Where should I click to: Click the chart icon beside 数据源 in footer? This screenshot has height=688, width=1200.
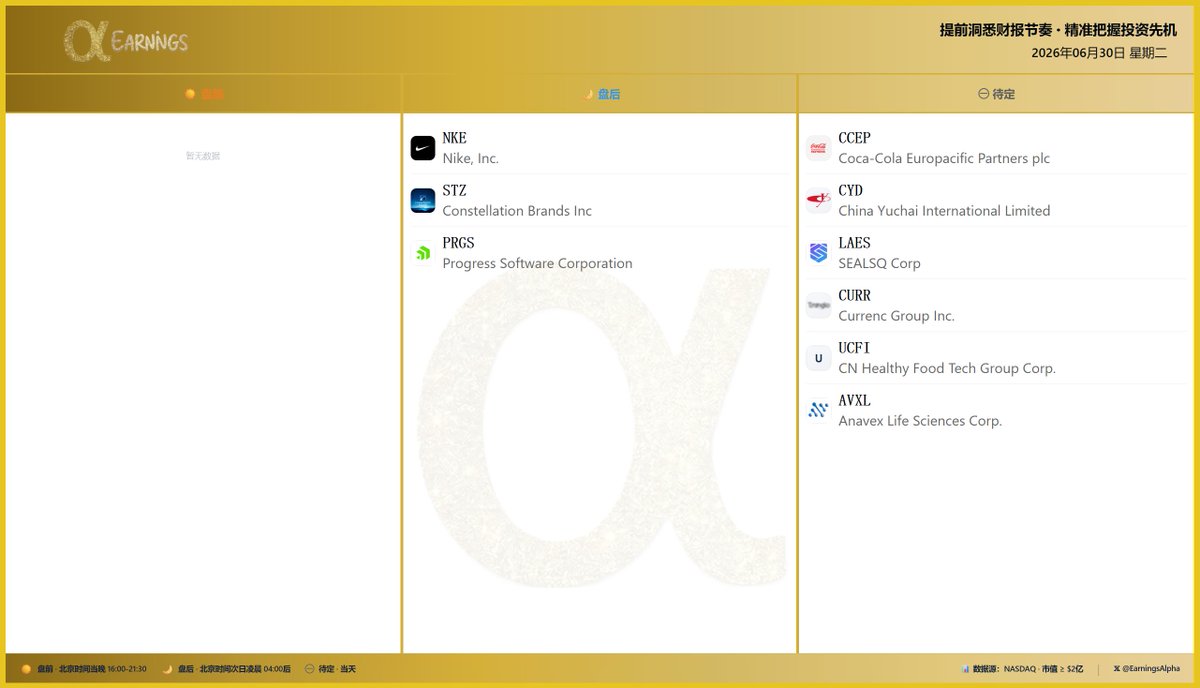965,669
